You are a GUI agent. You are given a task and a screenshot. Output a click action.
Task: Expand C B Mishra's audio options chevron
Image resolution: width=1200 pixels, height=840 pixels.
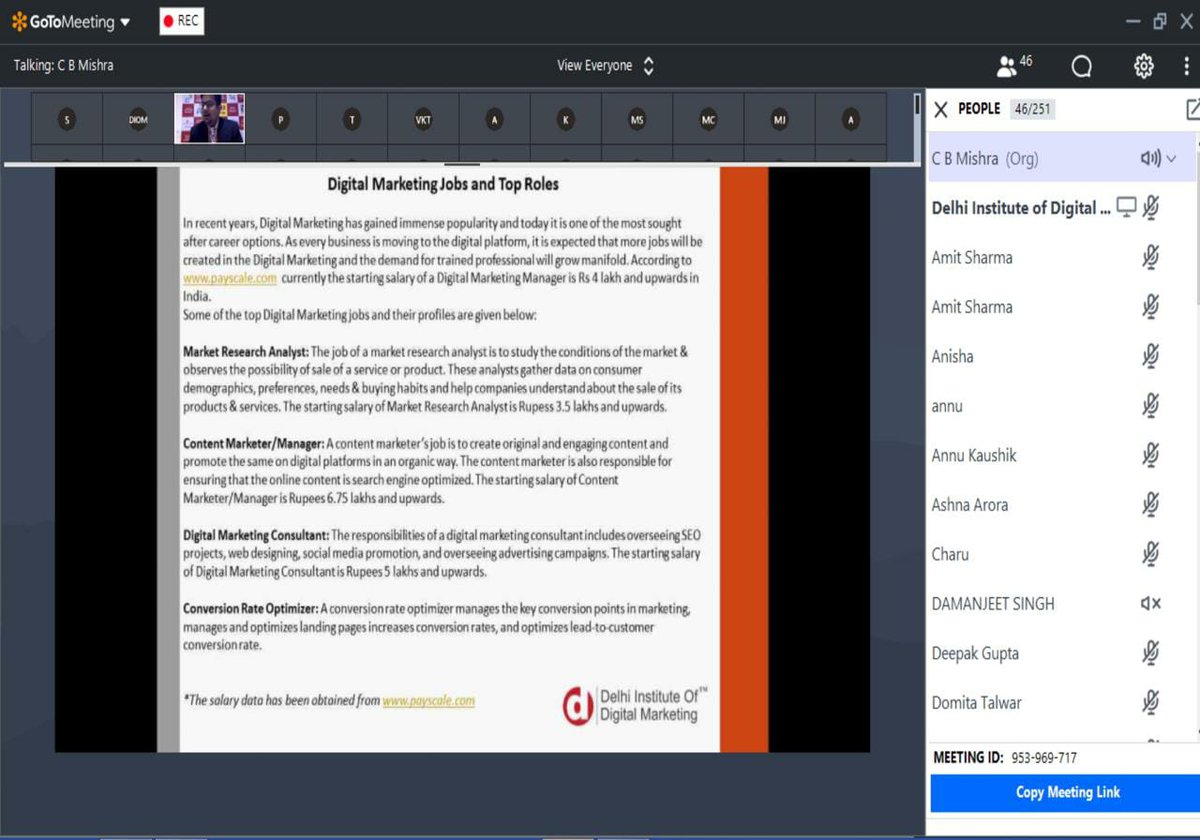click(x=1172, y=158)
